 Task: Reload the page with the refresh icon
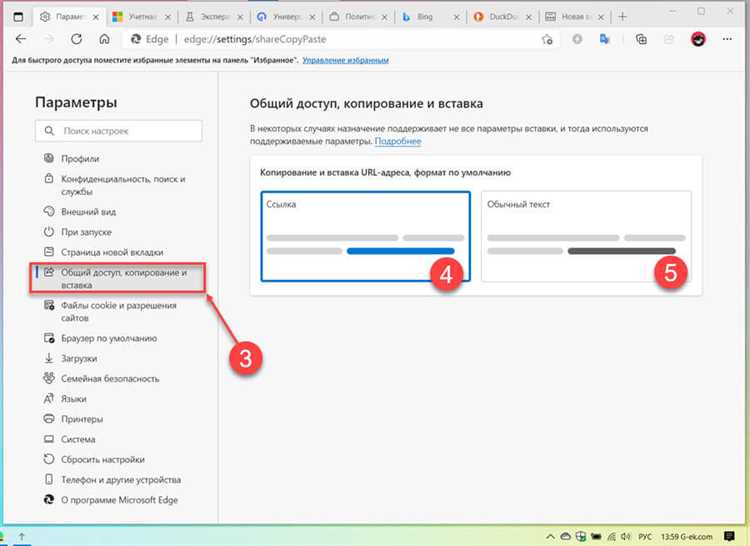pyautogui.click(x=77, y=40)
